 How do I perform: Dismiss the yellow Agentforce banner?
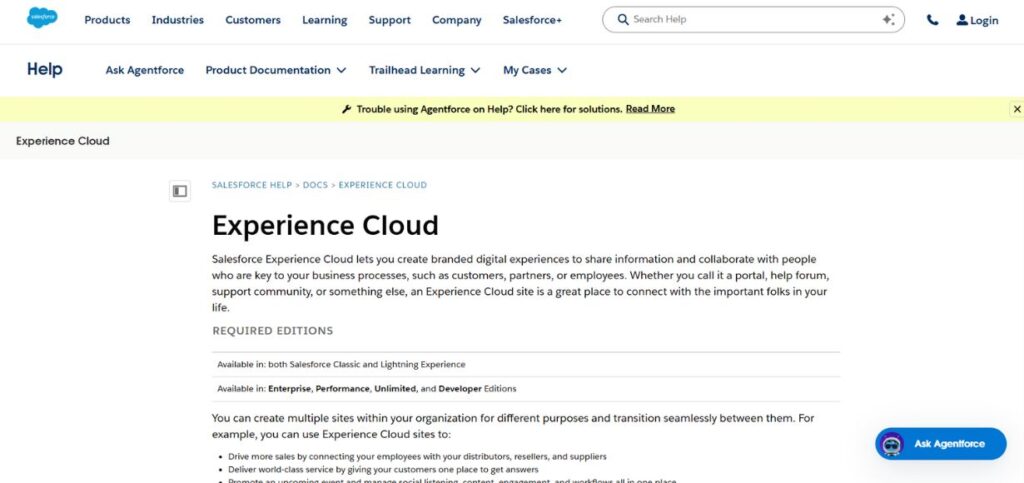pos(1017,109)
